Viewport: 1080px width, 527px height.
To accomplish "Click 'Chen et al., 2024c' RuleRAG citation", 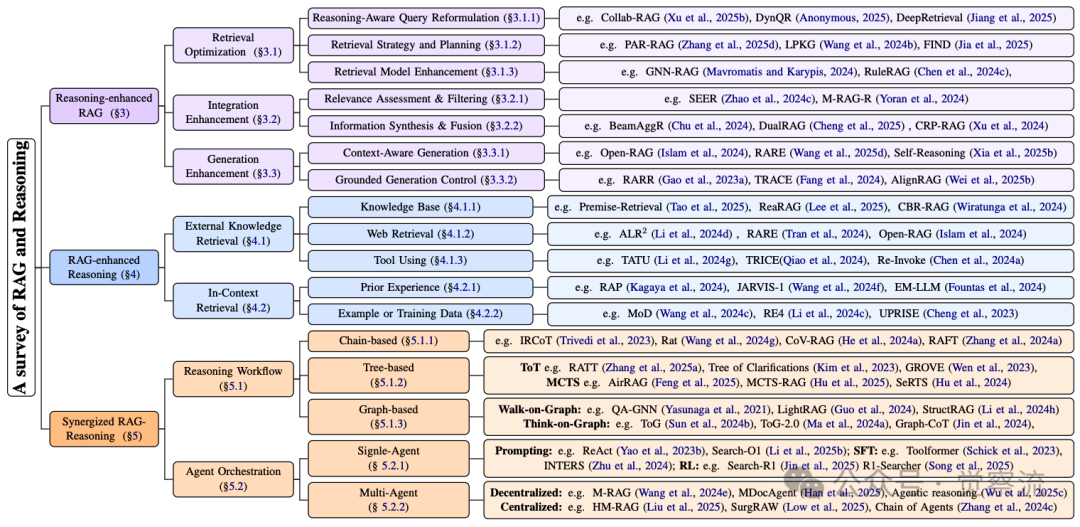I will tap(962, 72).
